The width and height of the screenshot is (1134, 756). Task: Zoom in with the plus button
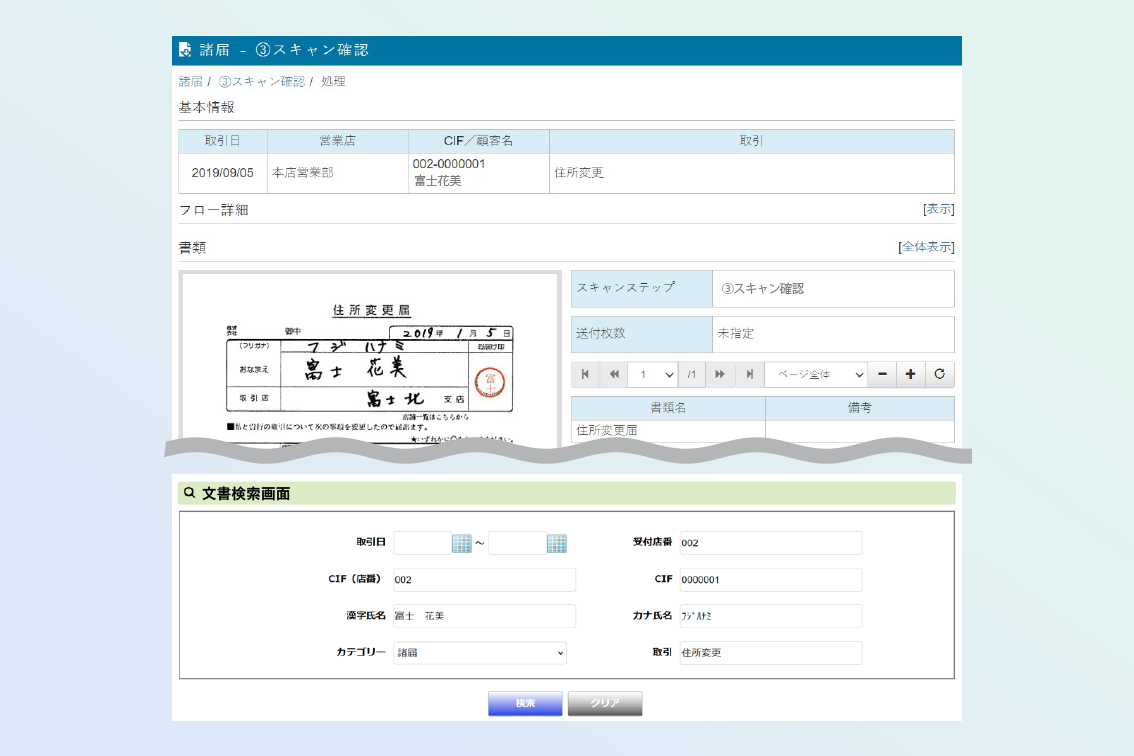point(910,375)
